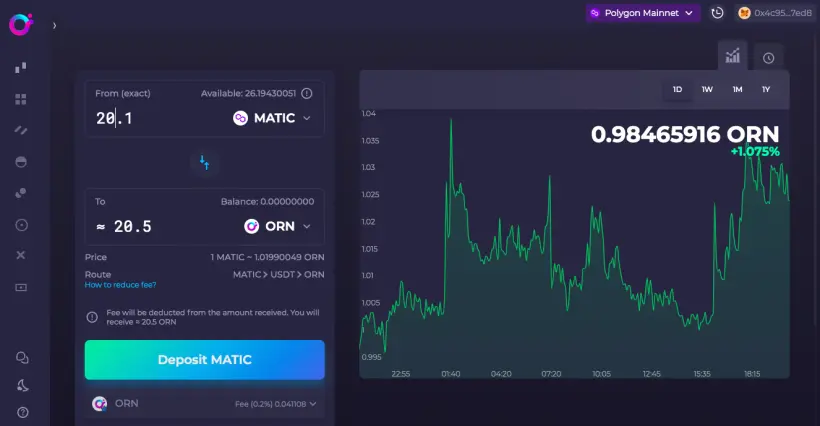Viewport: 820px width, 426px height.
Task: Open the double-slash icon in sidebar
Action: [21, 130]
